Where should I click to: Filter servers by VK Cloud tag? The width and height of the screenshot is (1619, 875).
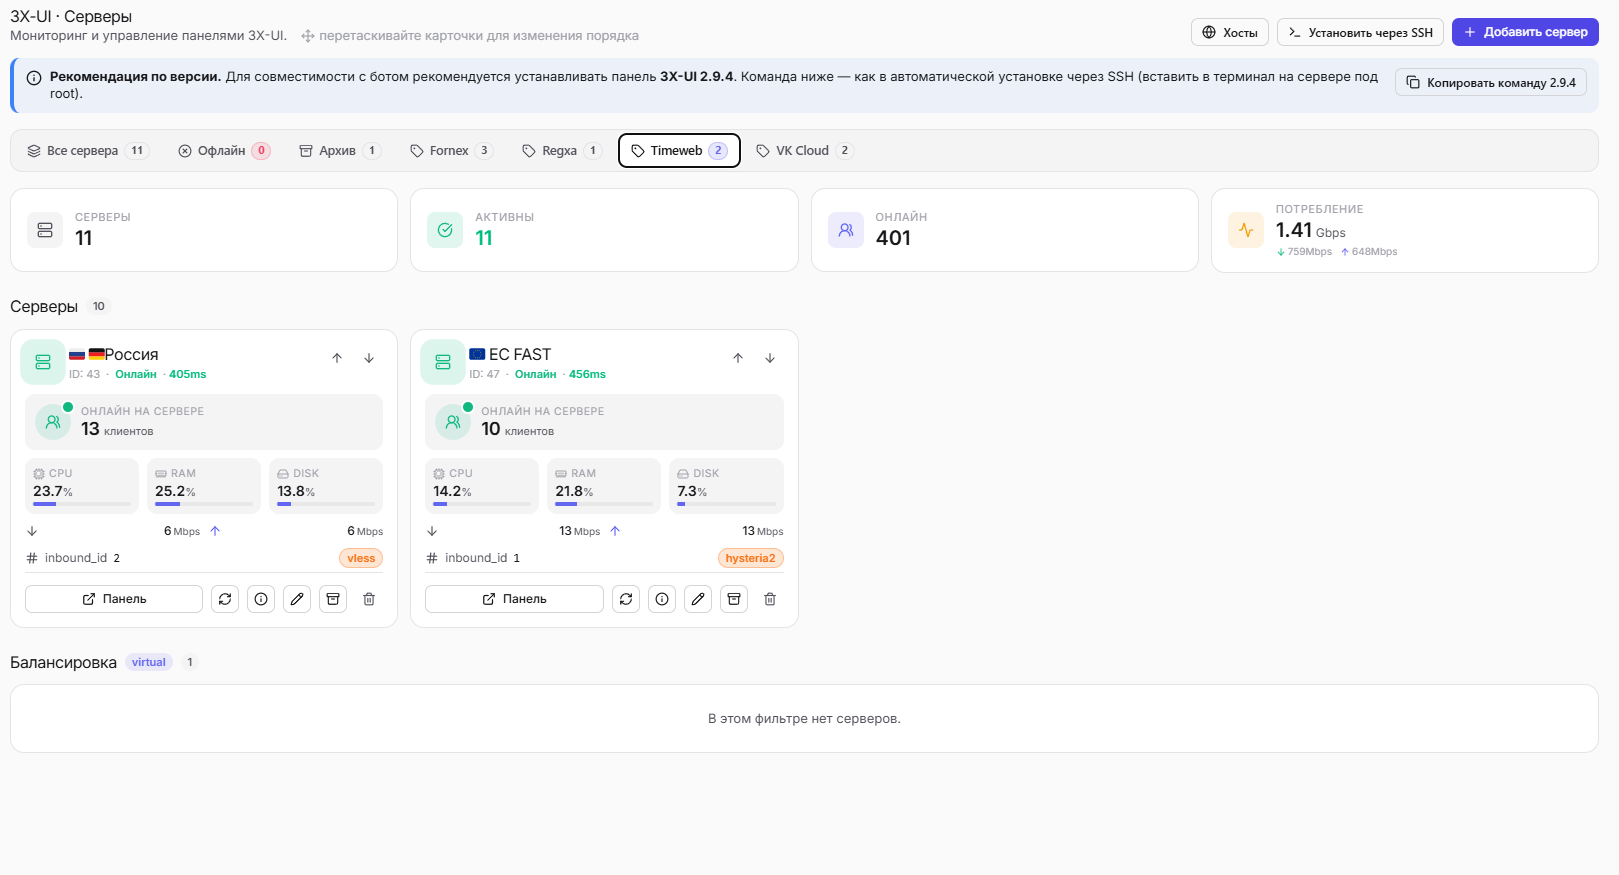pyautogui.click(x=804, y=151)
